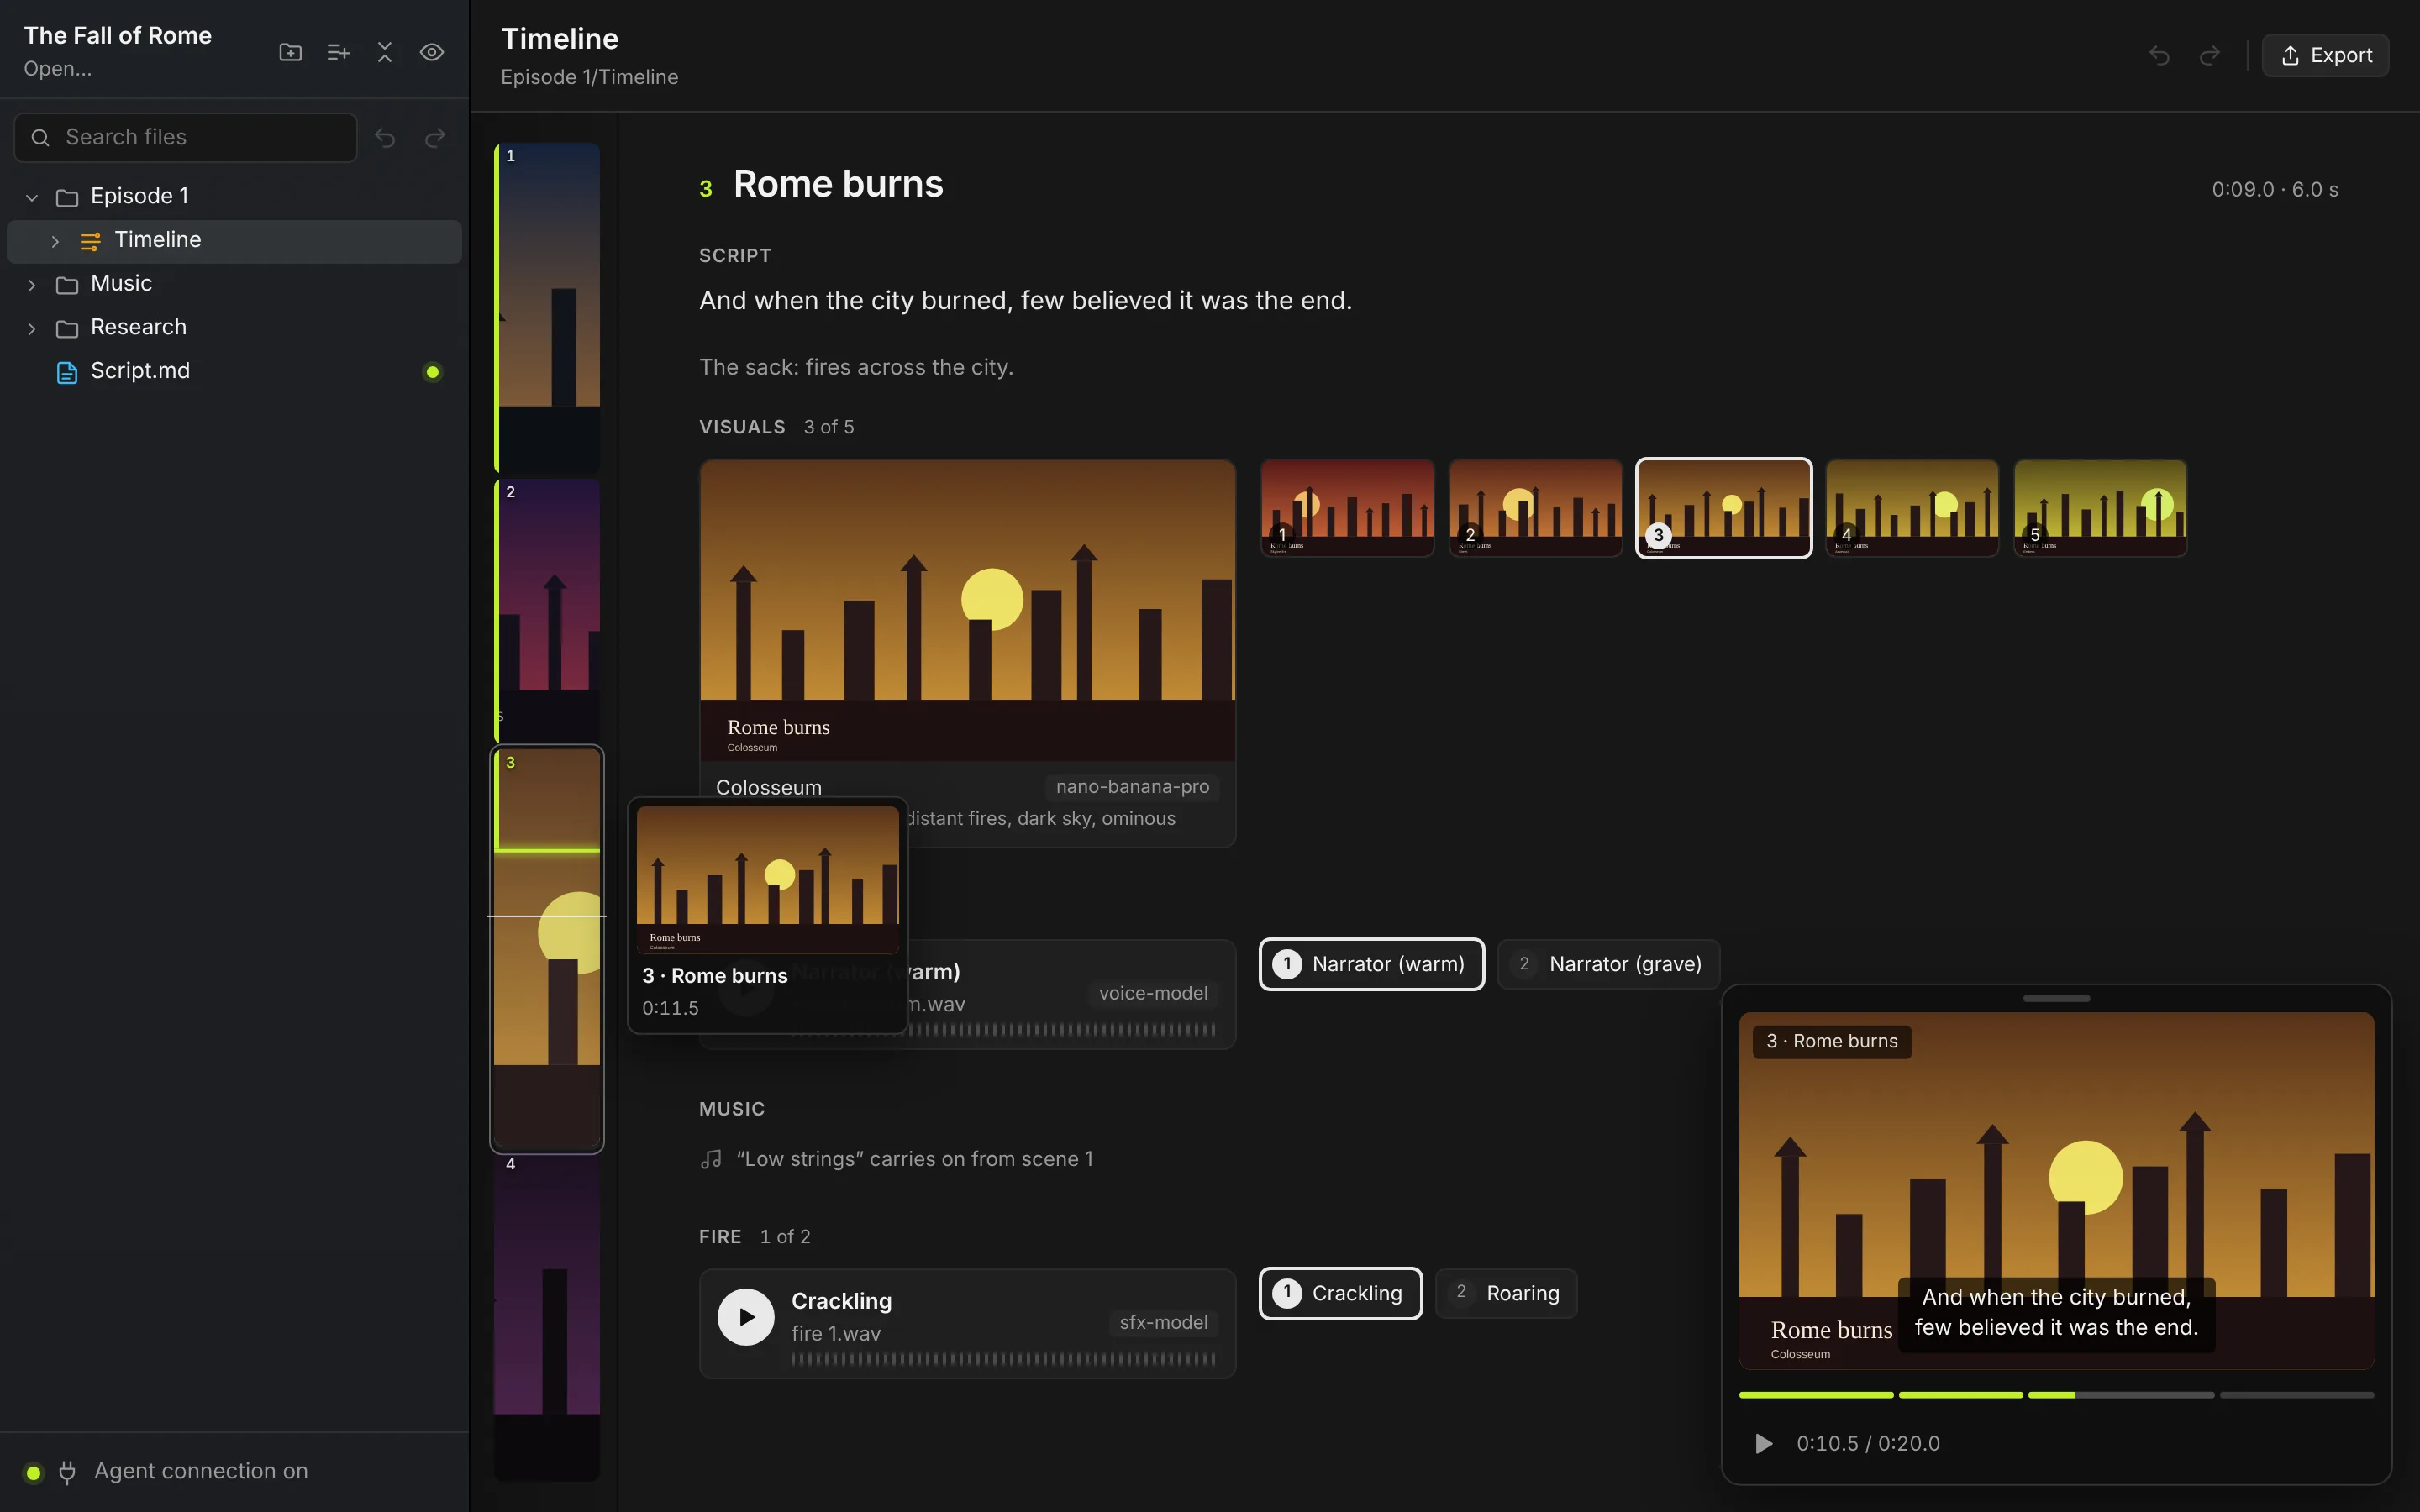Select the Narrator (warm) voice option
Screen dimensions: 2420x1512
[x=1371, y=964]
